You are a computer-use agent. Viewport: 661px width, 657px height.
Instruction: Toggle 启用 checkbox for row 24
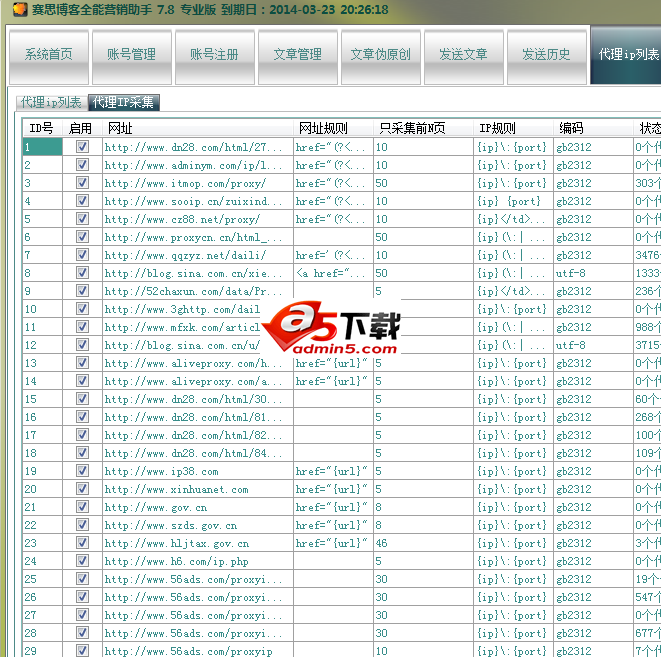82,561
